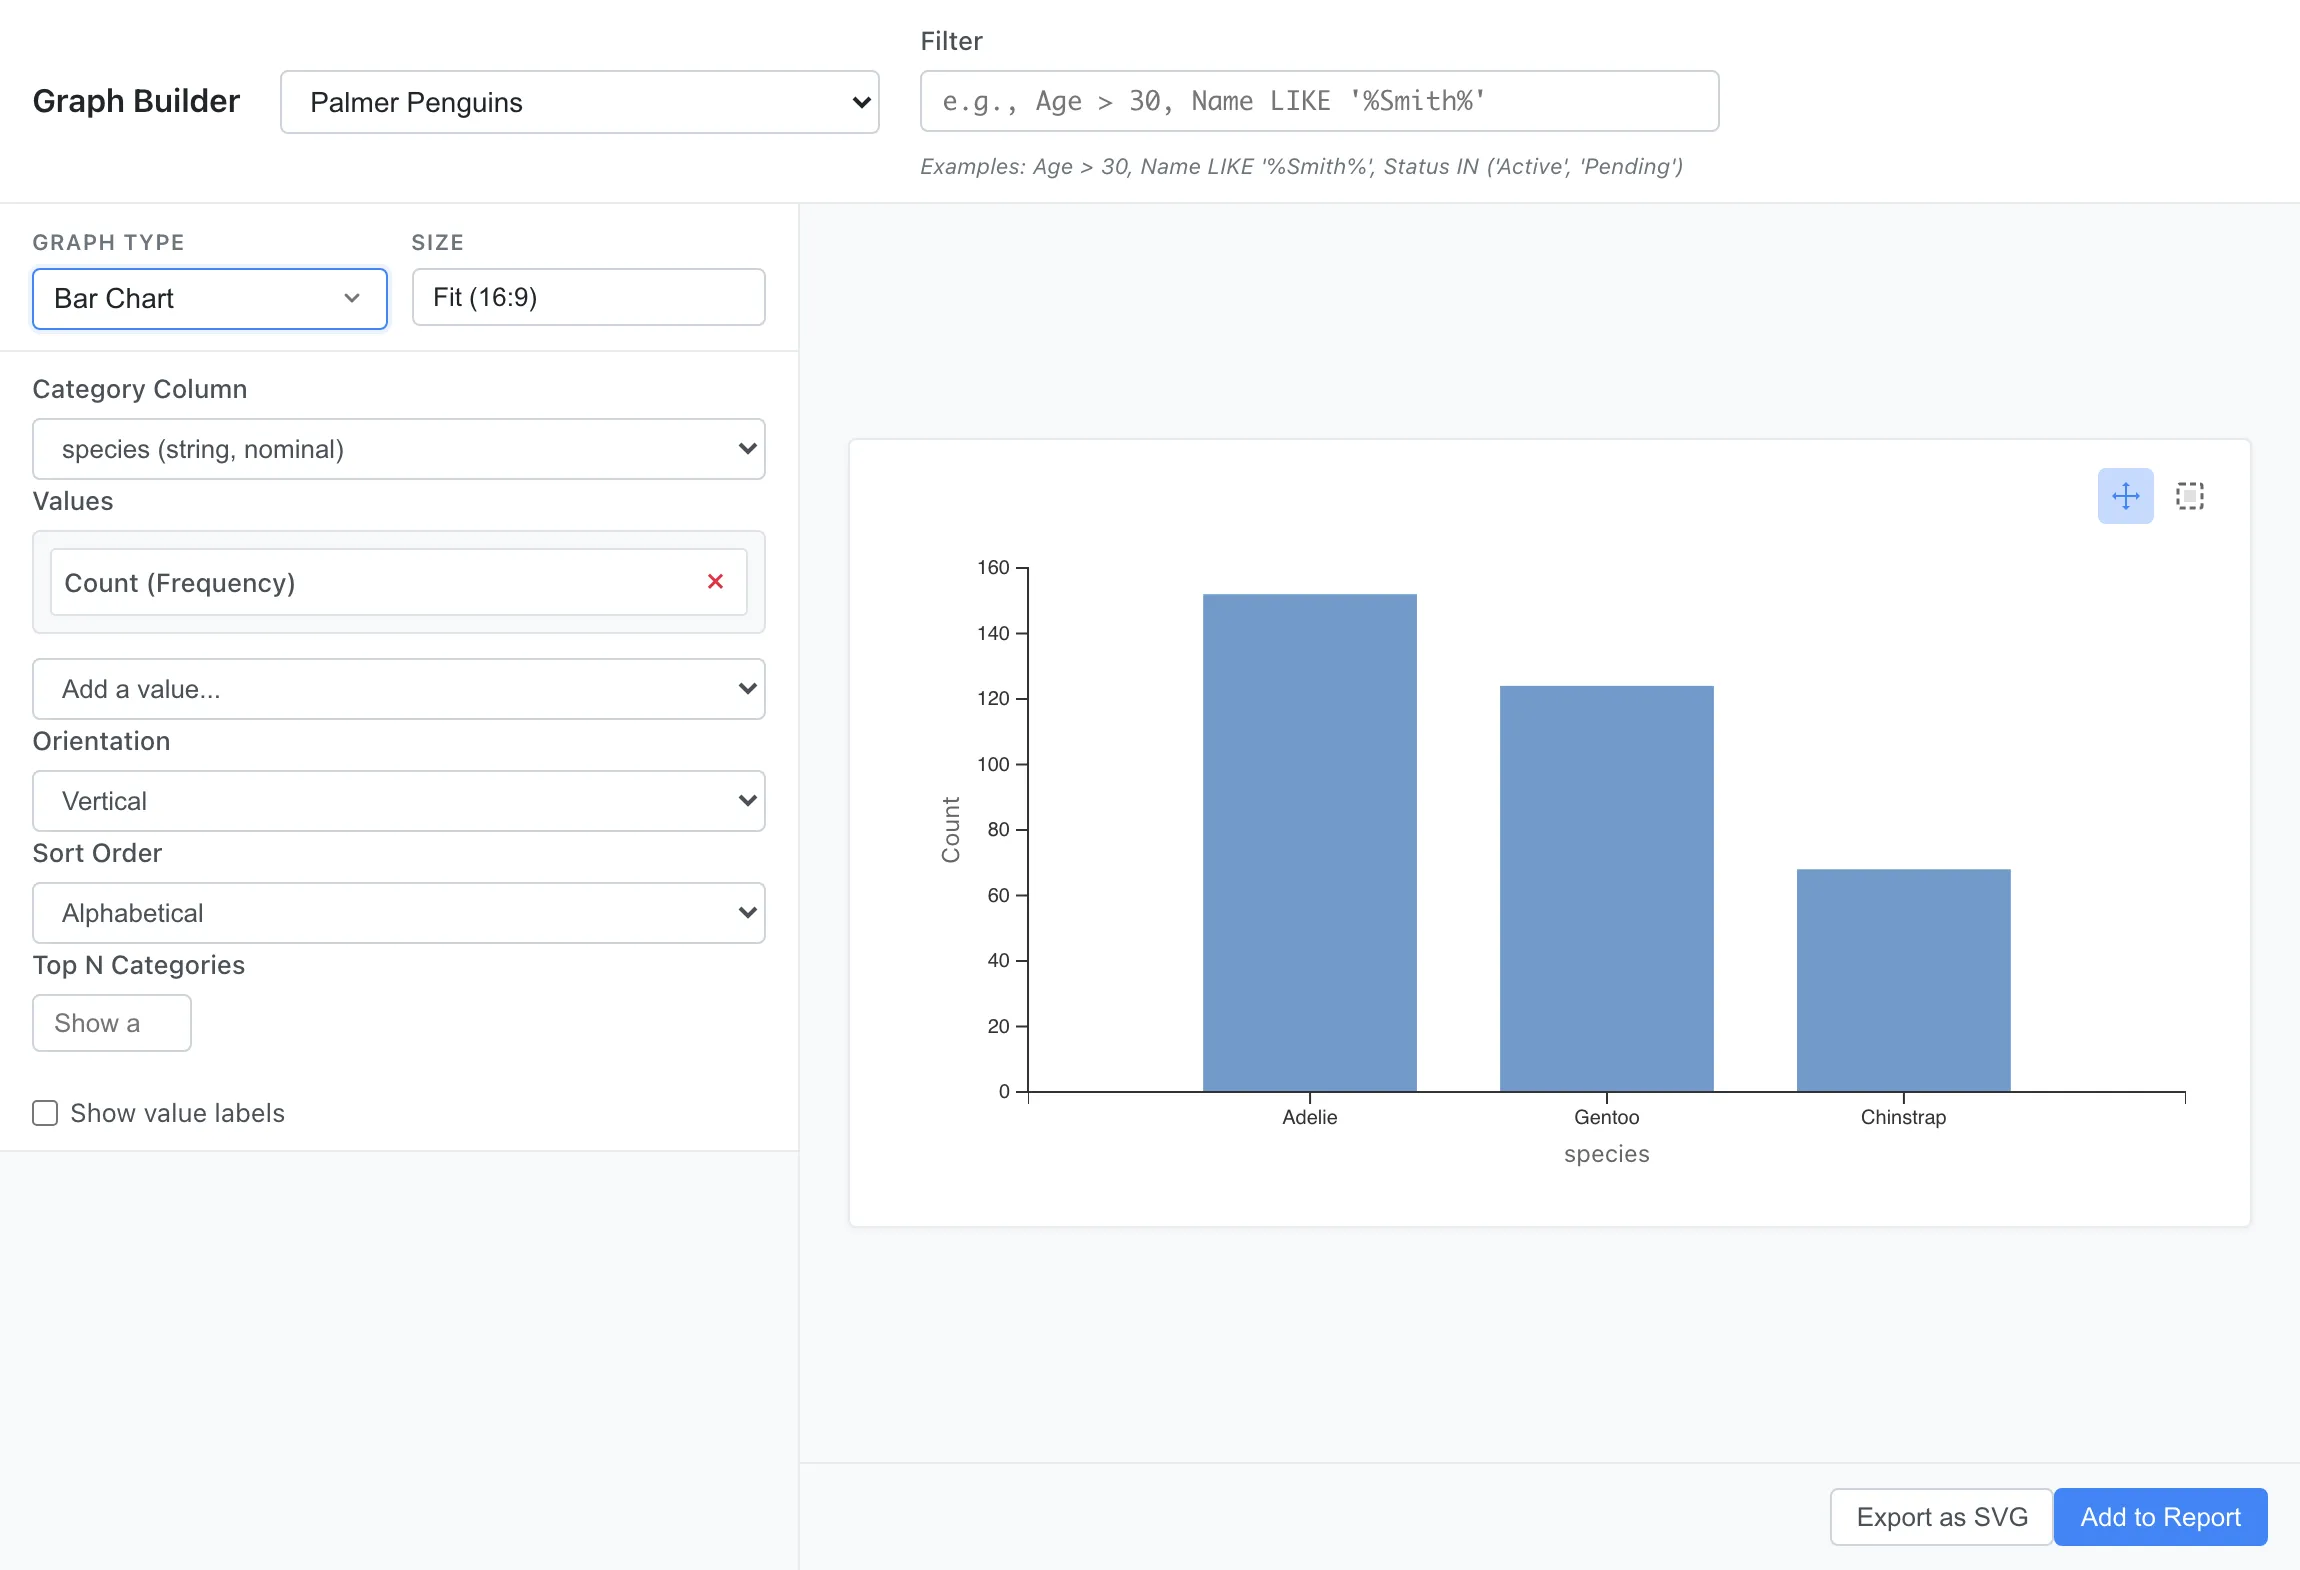Click the Top N Categories input
Viewport: 2300px width, 1570px height.
(x=111, y=1023)
